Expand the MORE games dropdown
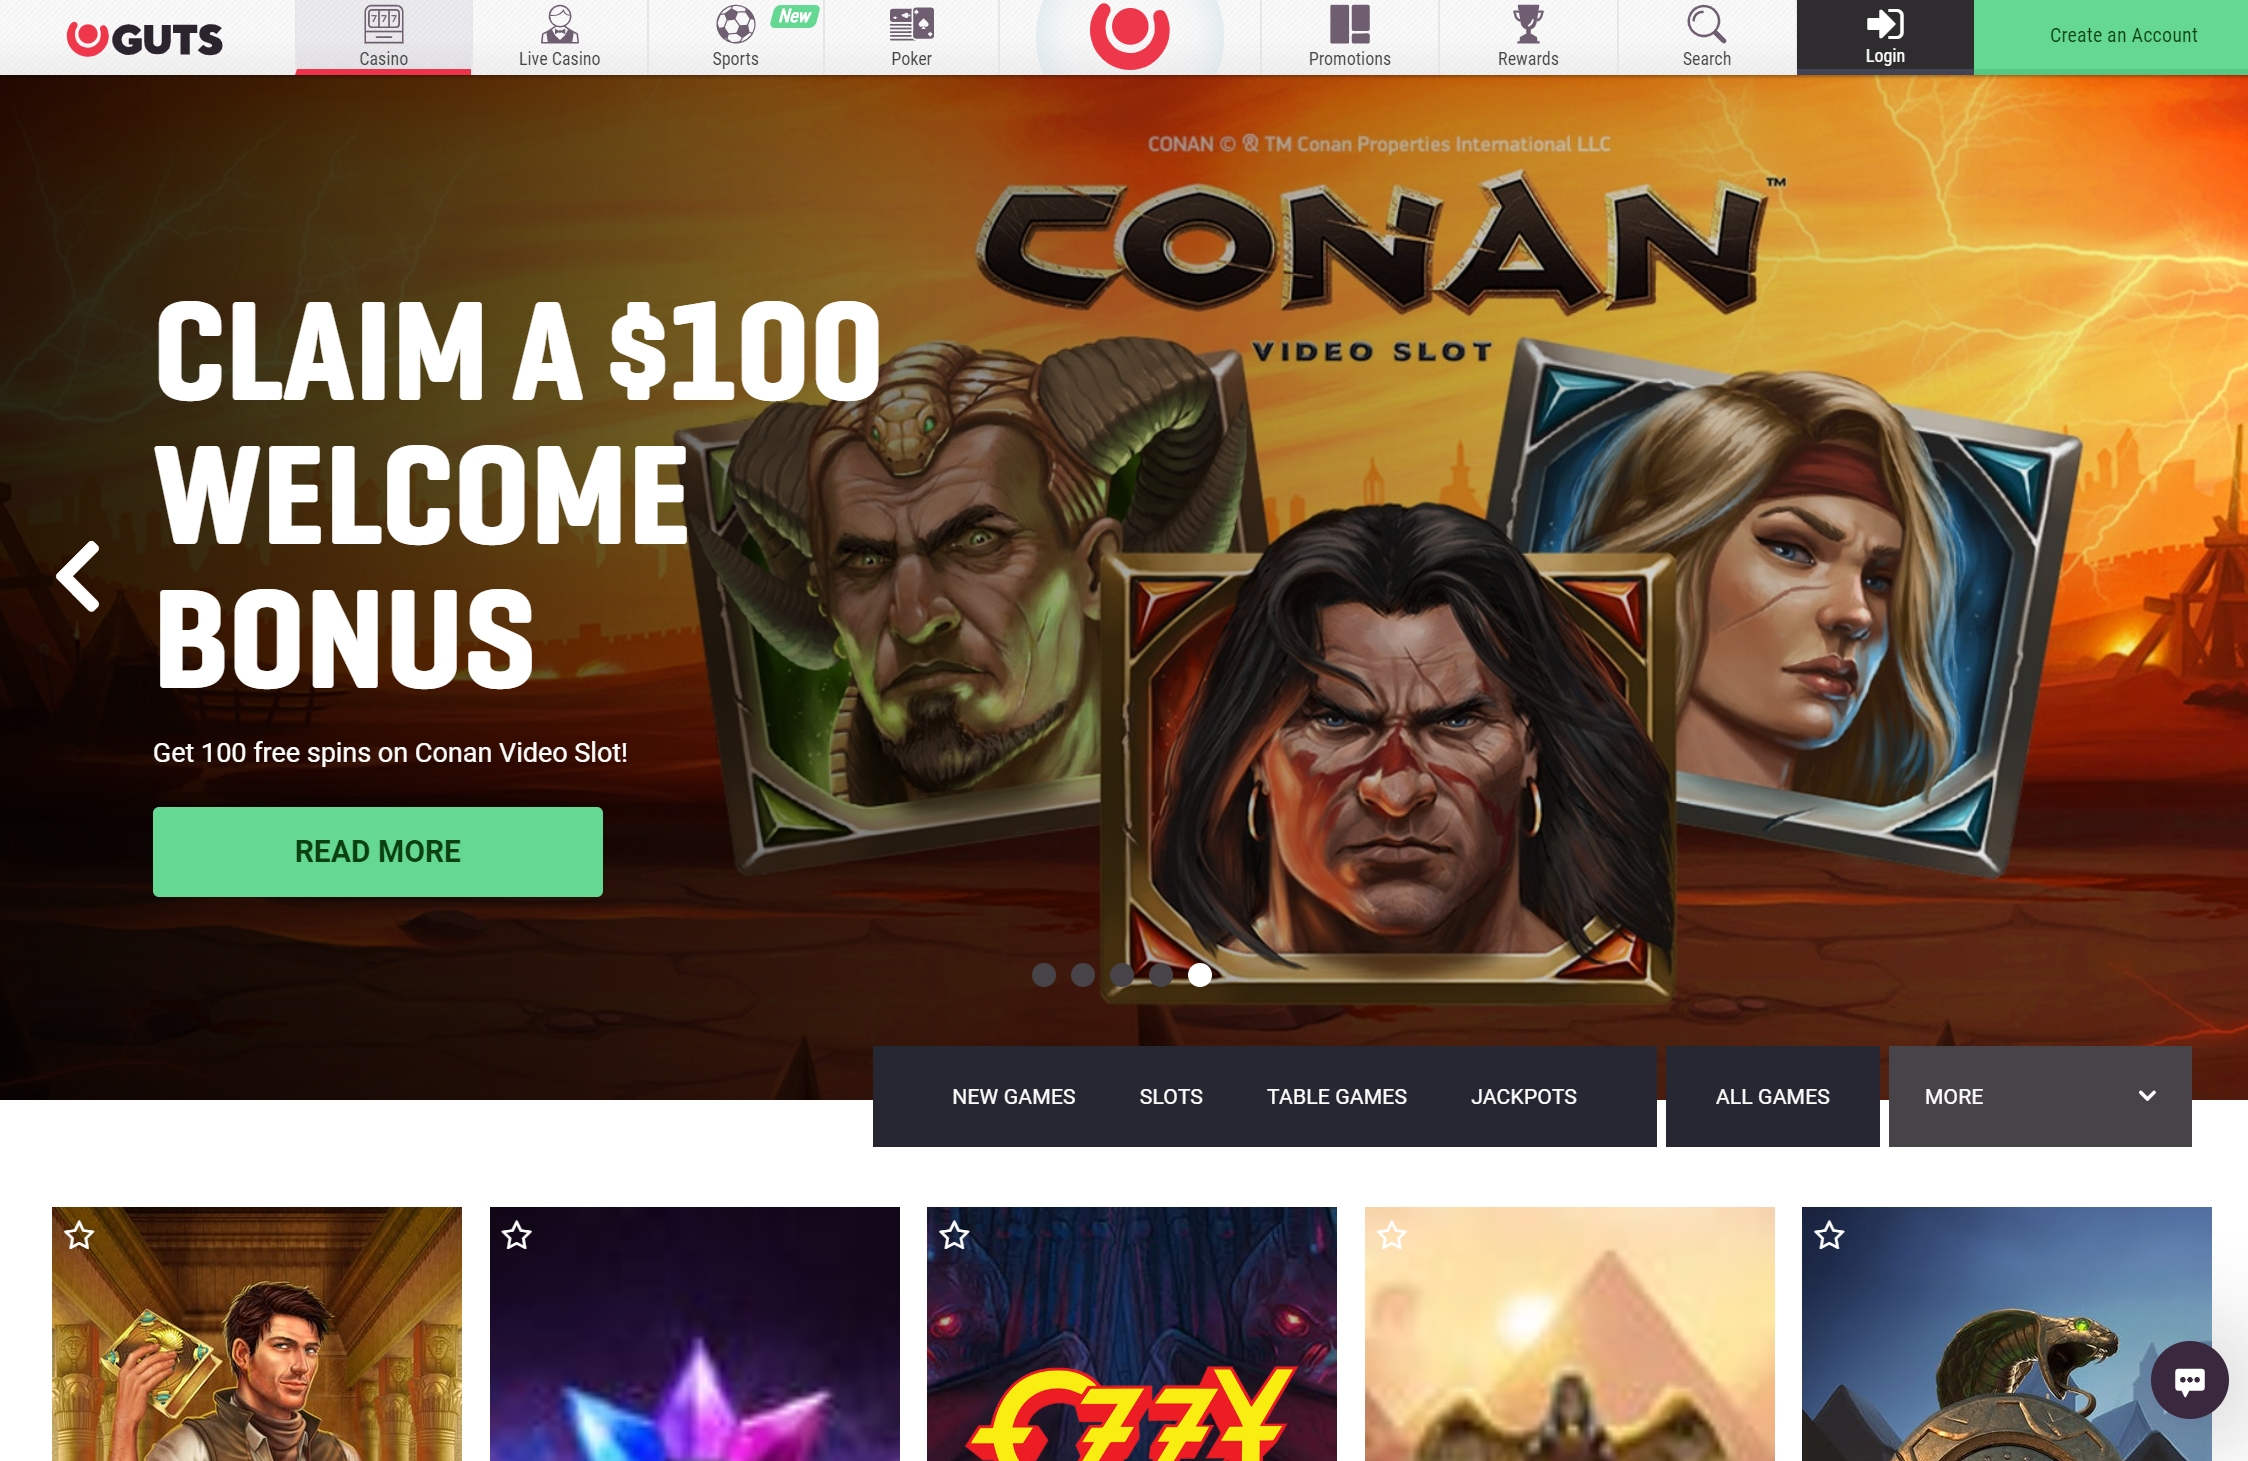Screen dimensions: 2248x1461 [x=2040, y=1097]
